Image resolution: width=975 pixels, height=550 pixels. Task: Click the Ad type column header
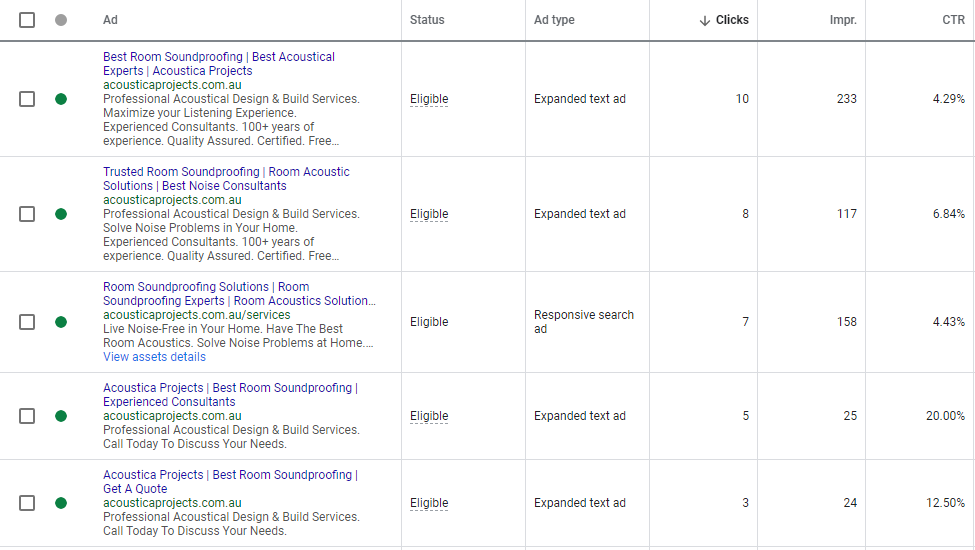tap(554, 20)
